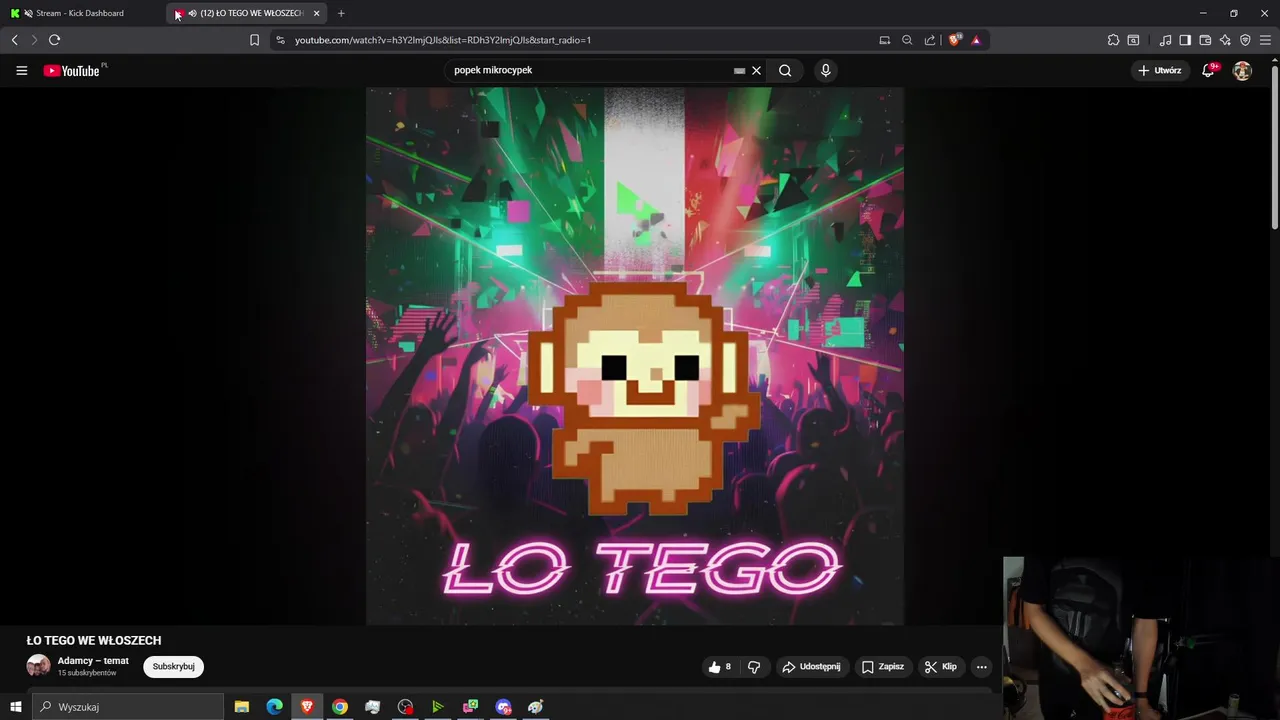Click the video player artwork
This screenshot has width=1280, height=720.
coord(635,356)
